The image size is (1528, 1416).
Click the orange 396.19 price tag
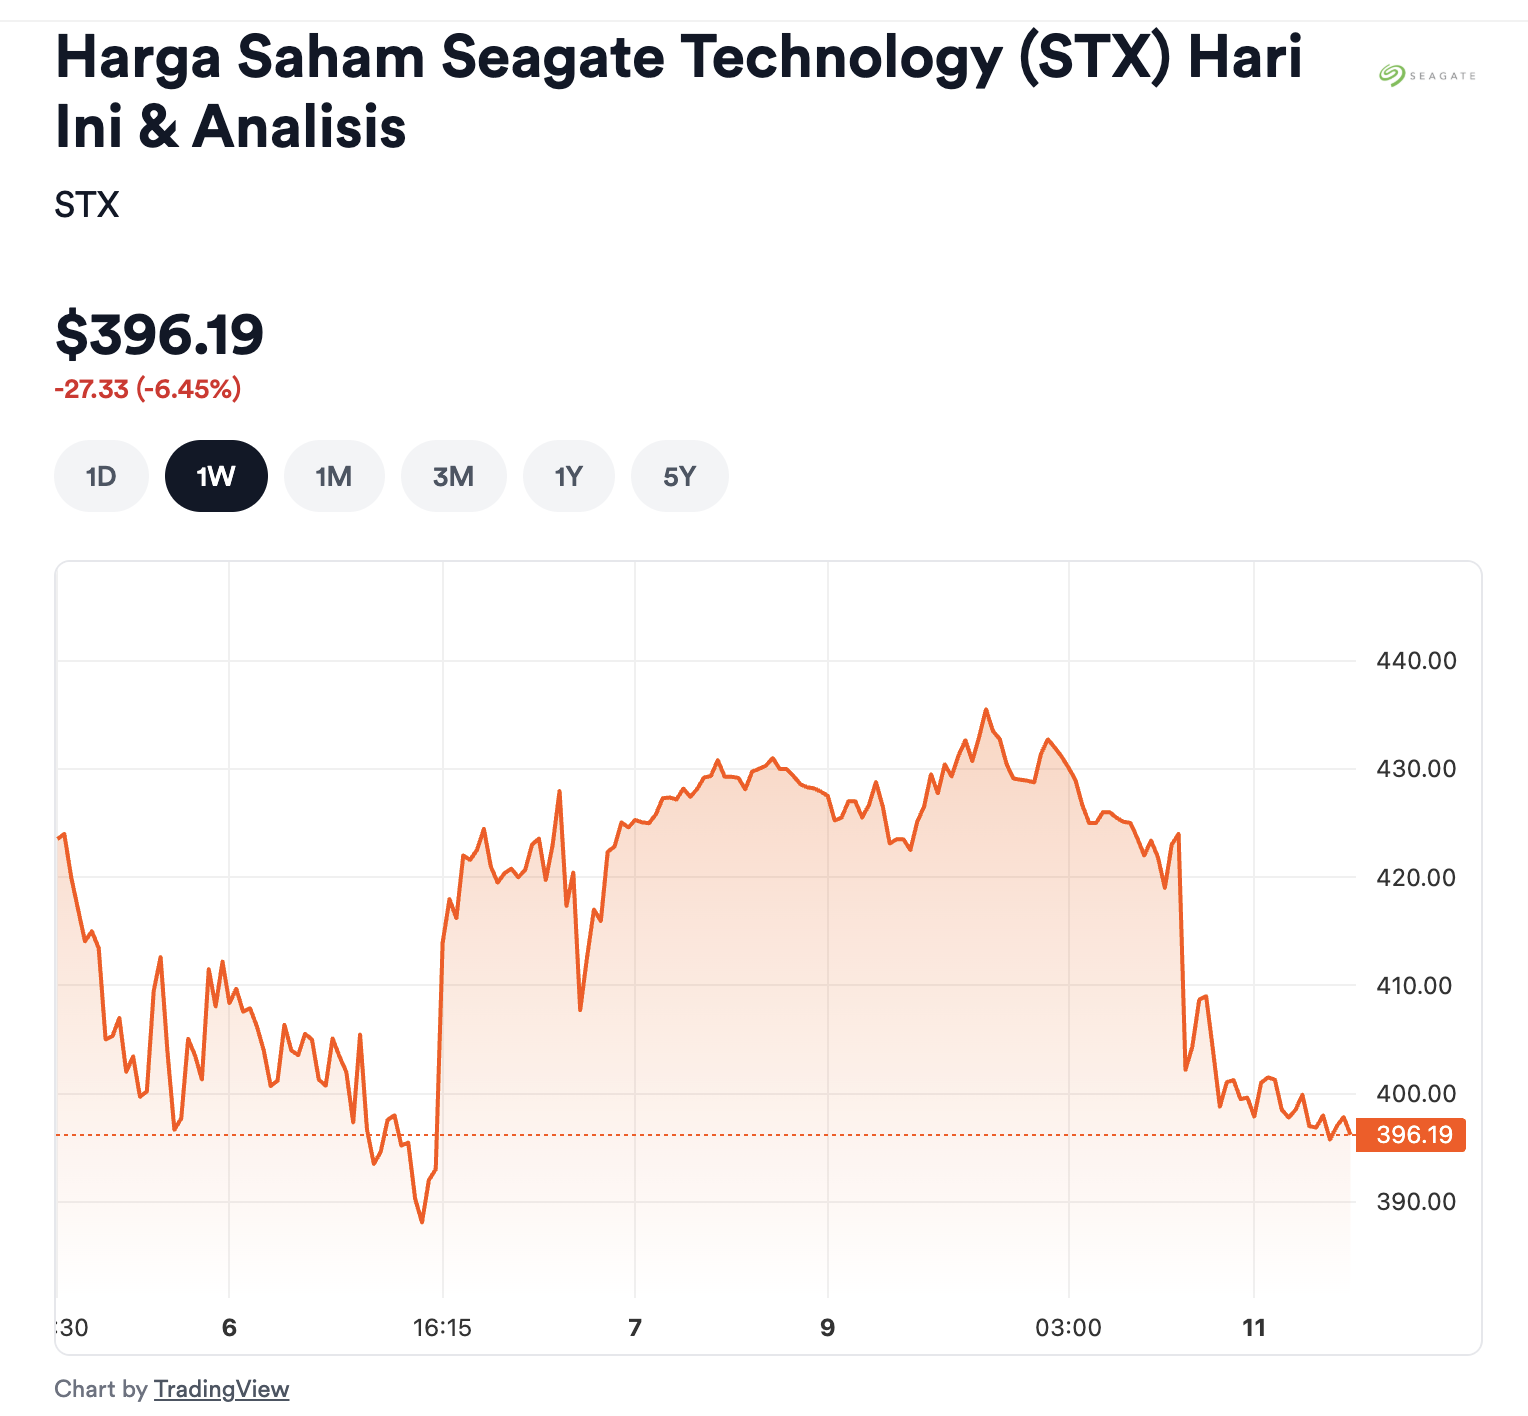[x=1411, y=1135]
